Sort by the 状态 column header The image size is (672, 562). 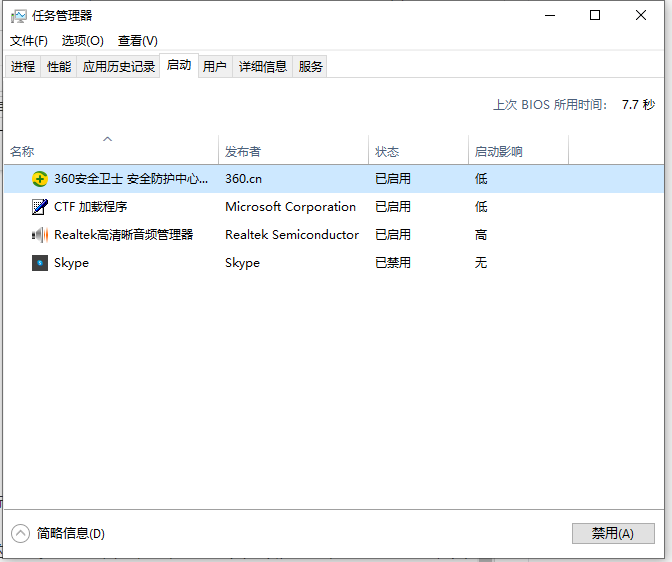click(418, 150)
